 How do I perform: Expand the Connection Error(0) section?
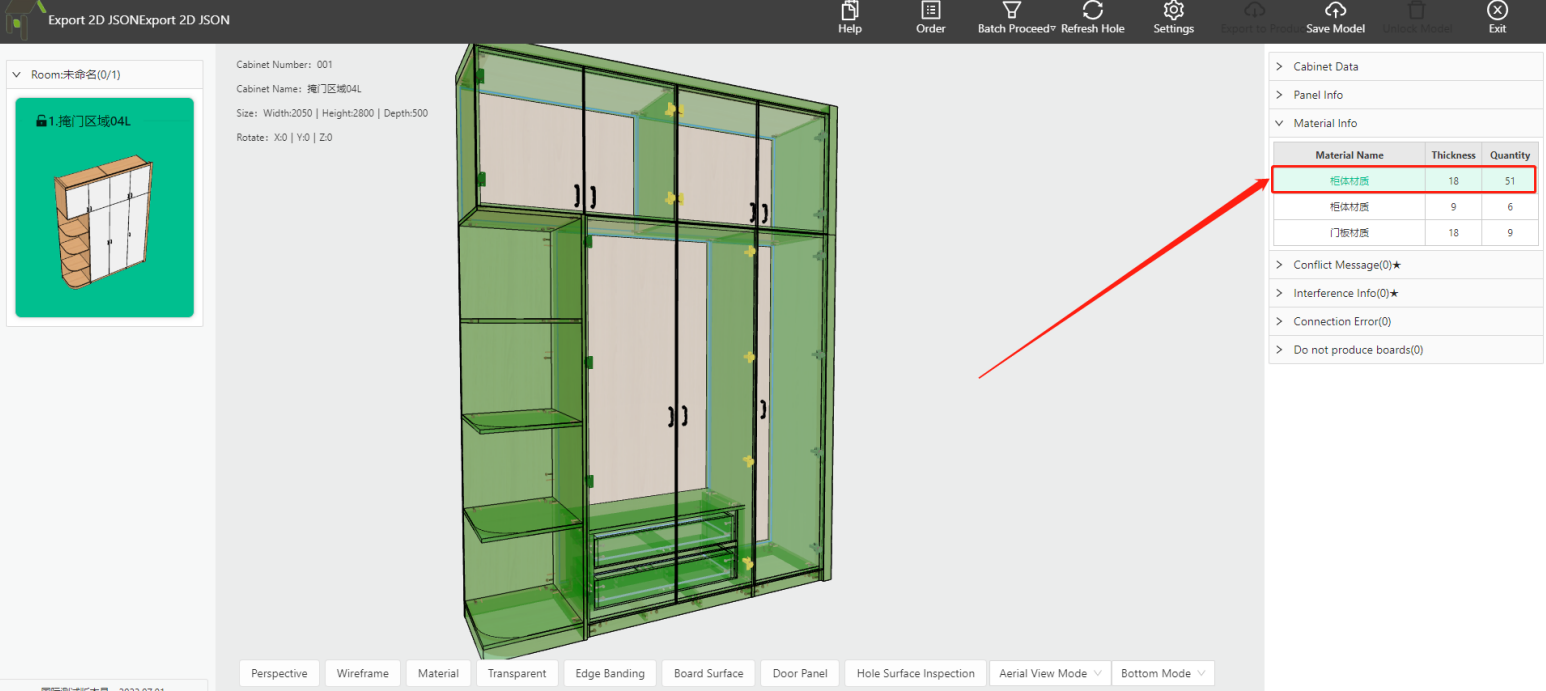point(1406,321)
